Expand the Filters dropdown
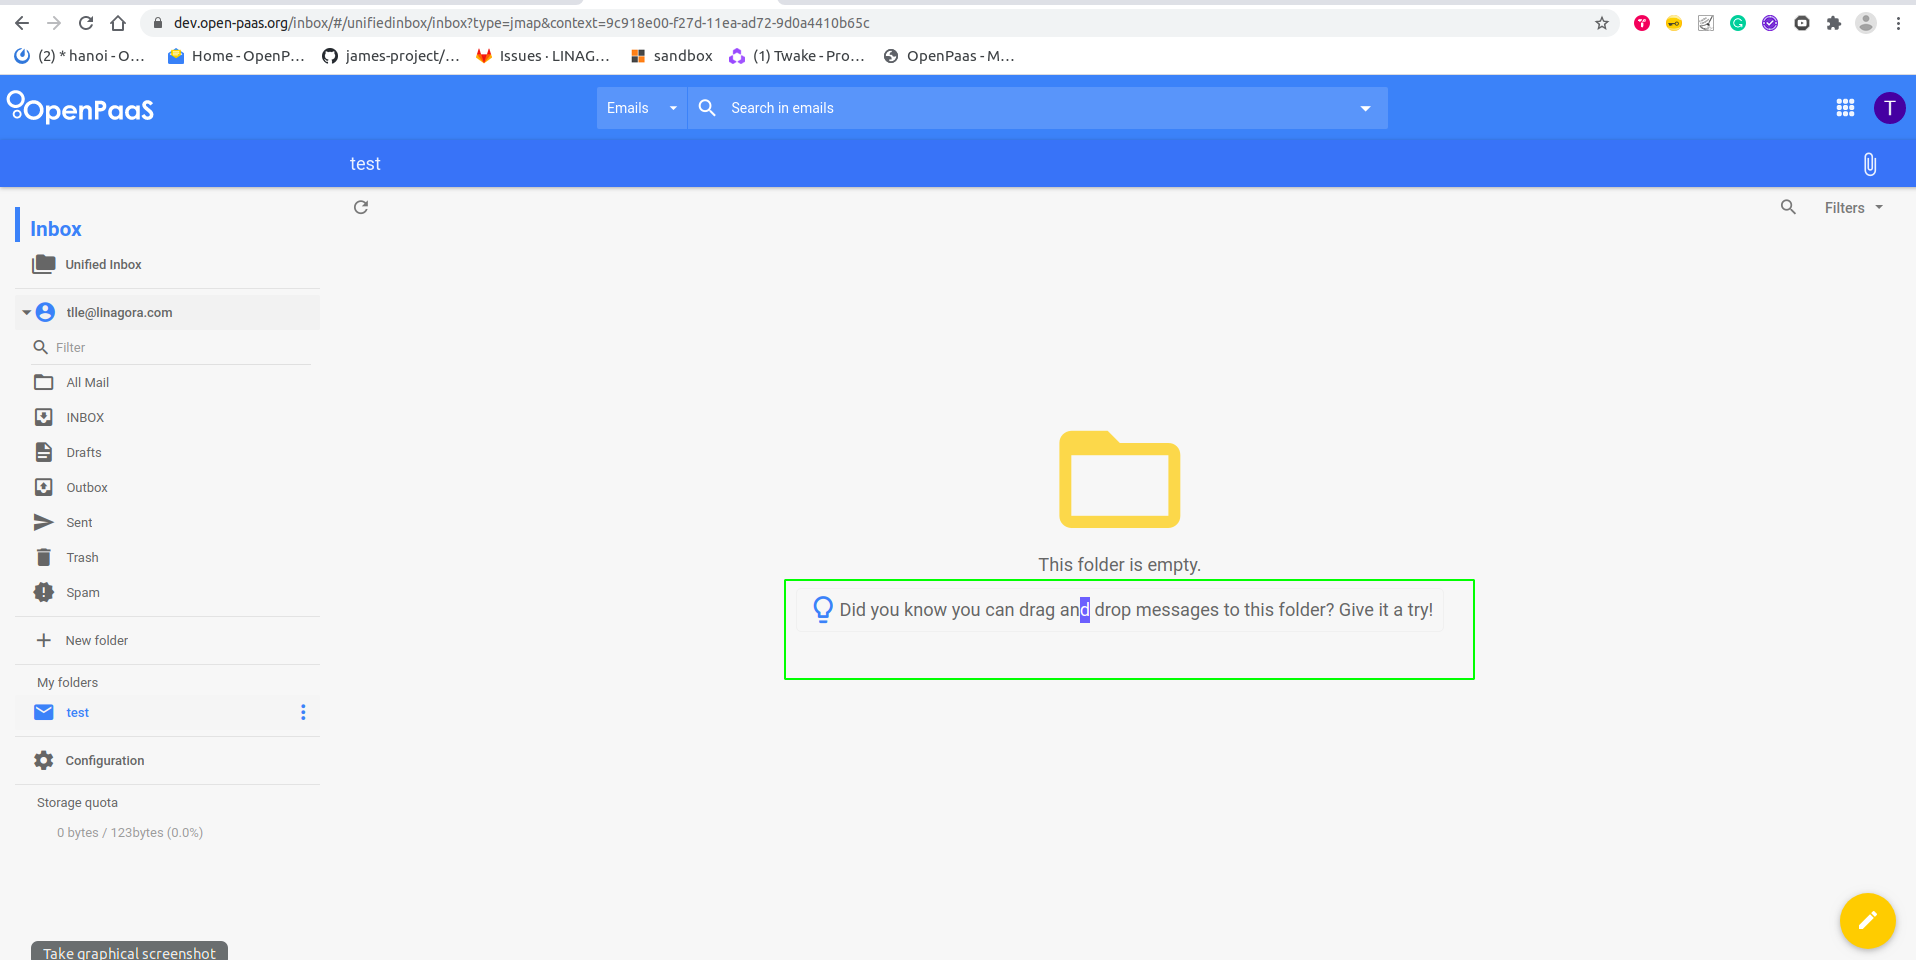1916x960 pixels. [x=1852, y=207]
